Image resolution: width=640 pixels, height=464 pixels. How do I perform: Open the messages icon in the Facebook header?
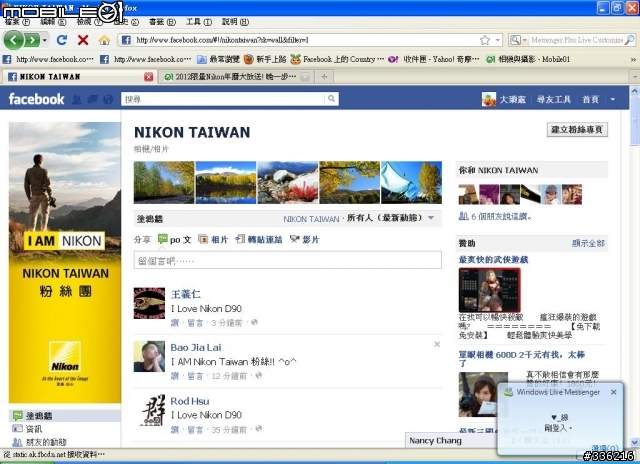[x=92, y=99]
